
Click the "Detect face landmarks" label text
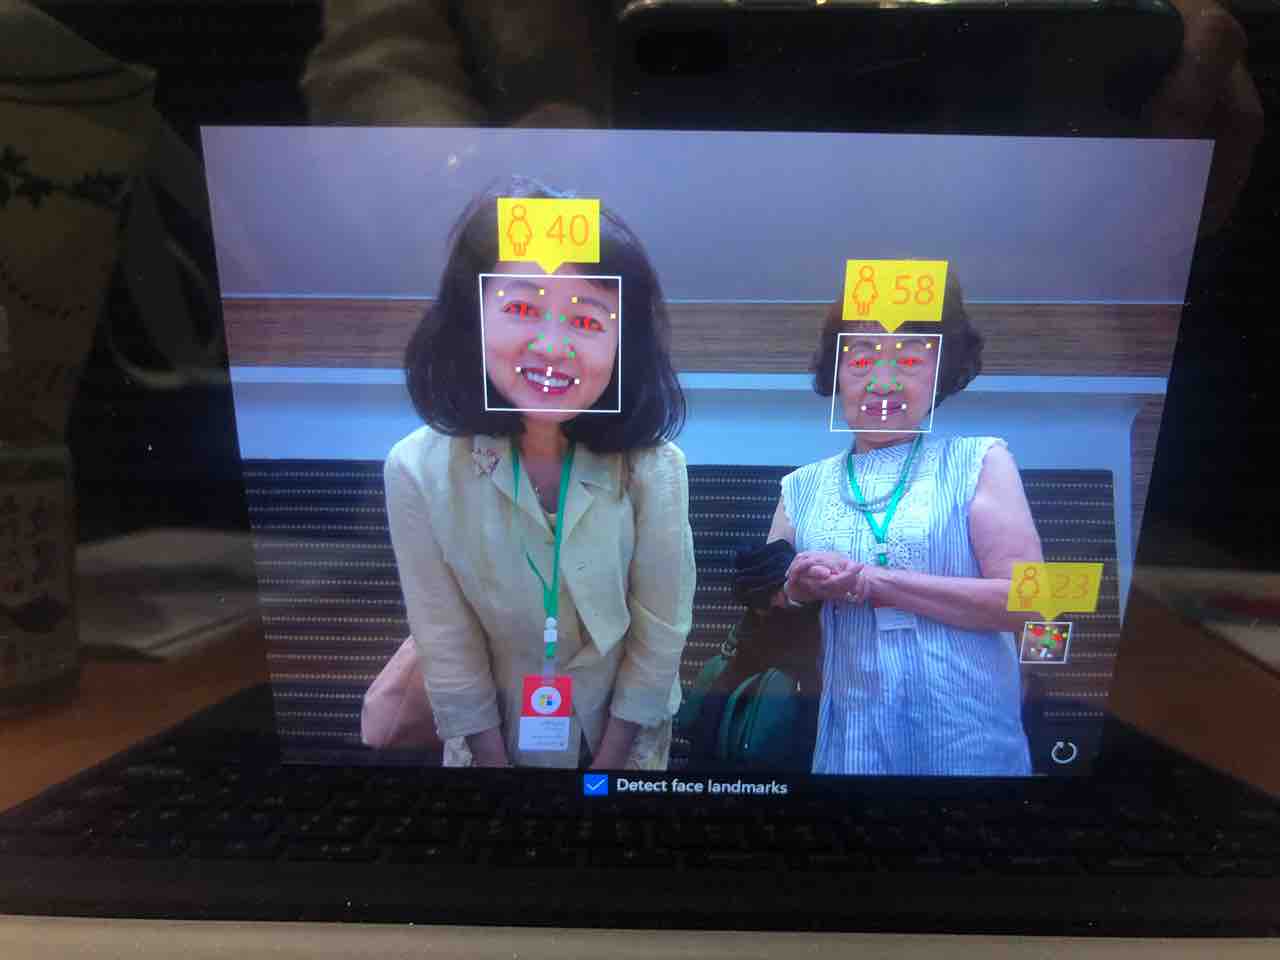tap(701, 786)
